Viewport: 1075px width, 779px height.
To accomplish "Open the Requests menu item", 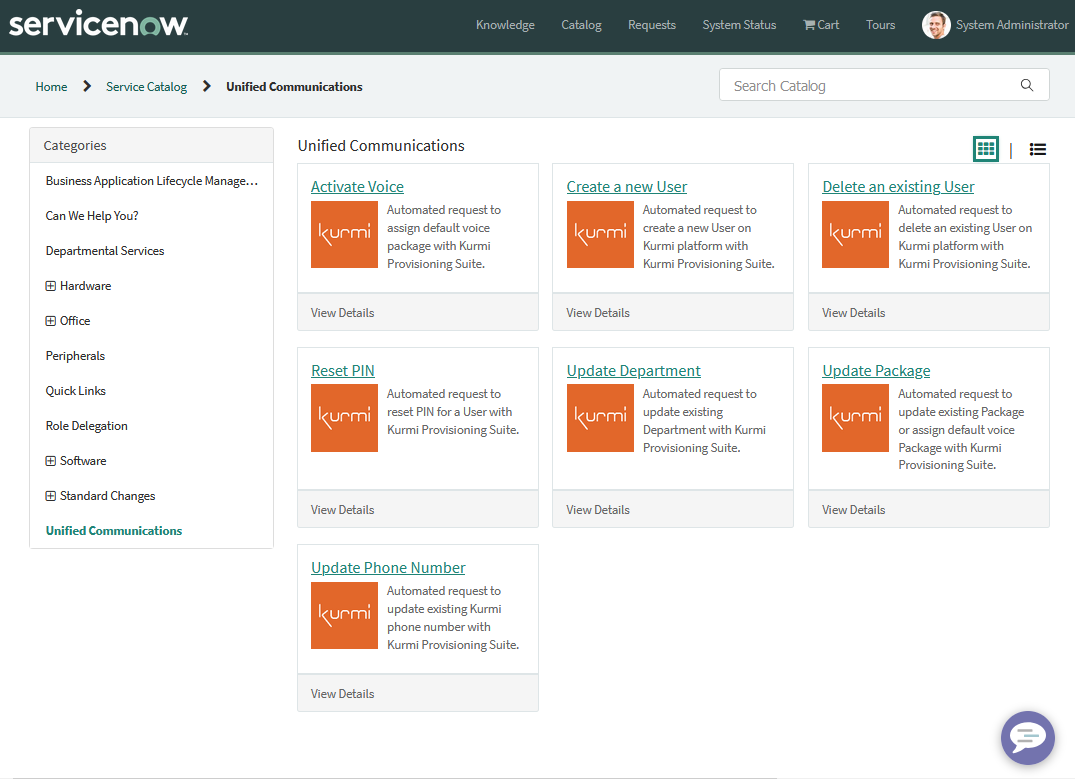I will click(652, 25).
